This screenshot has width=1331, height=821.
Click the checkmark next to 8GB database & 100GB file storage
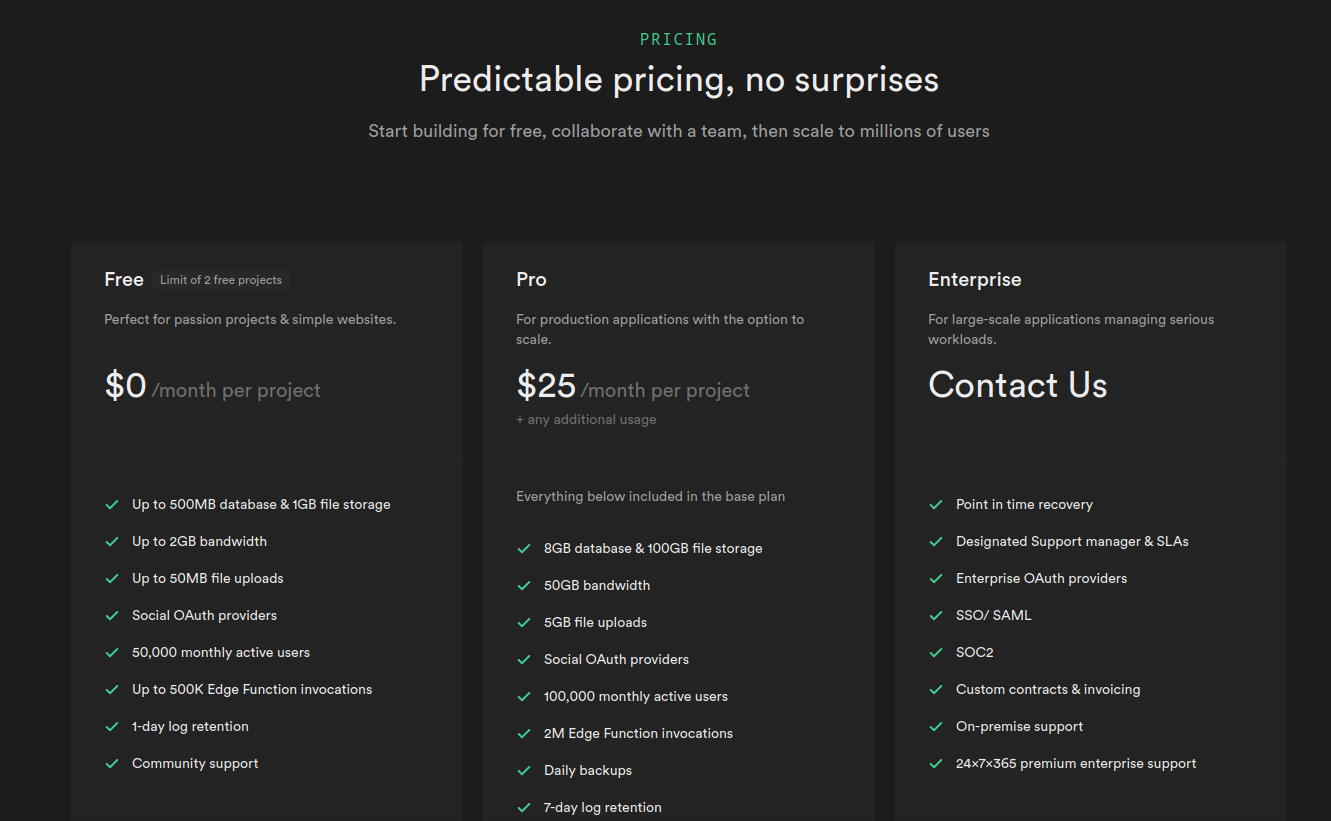pos(524,548)
